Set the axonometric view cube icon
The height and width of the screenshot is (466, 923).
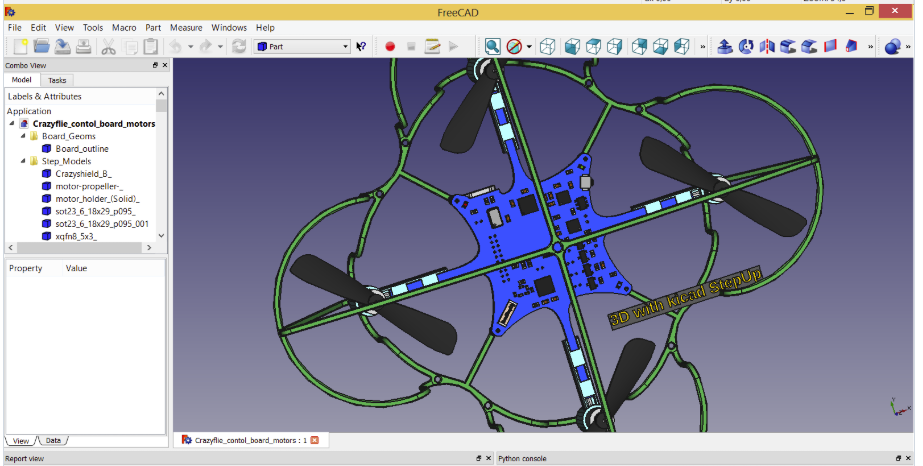[x=547, y=46]
